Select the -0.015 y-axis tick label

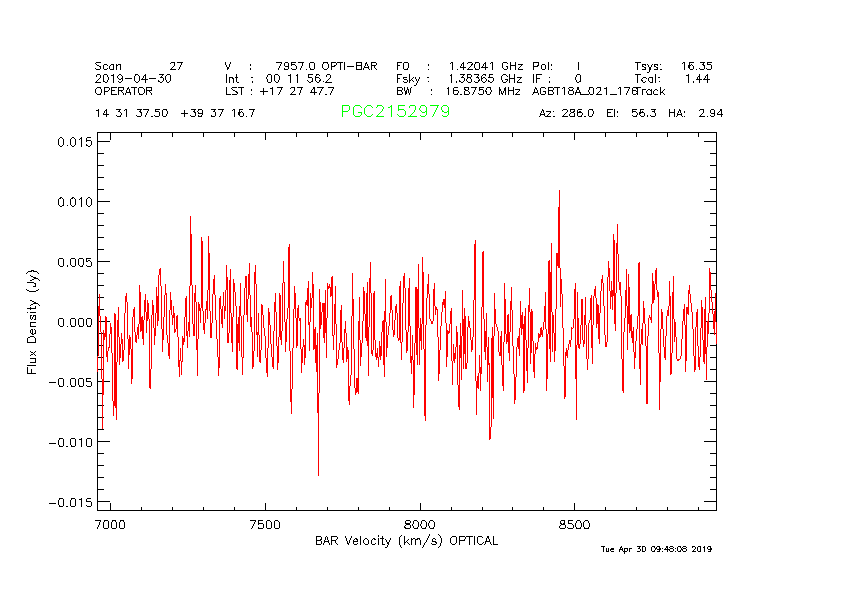click(70, 502)
